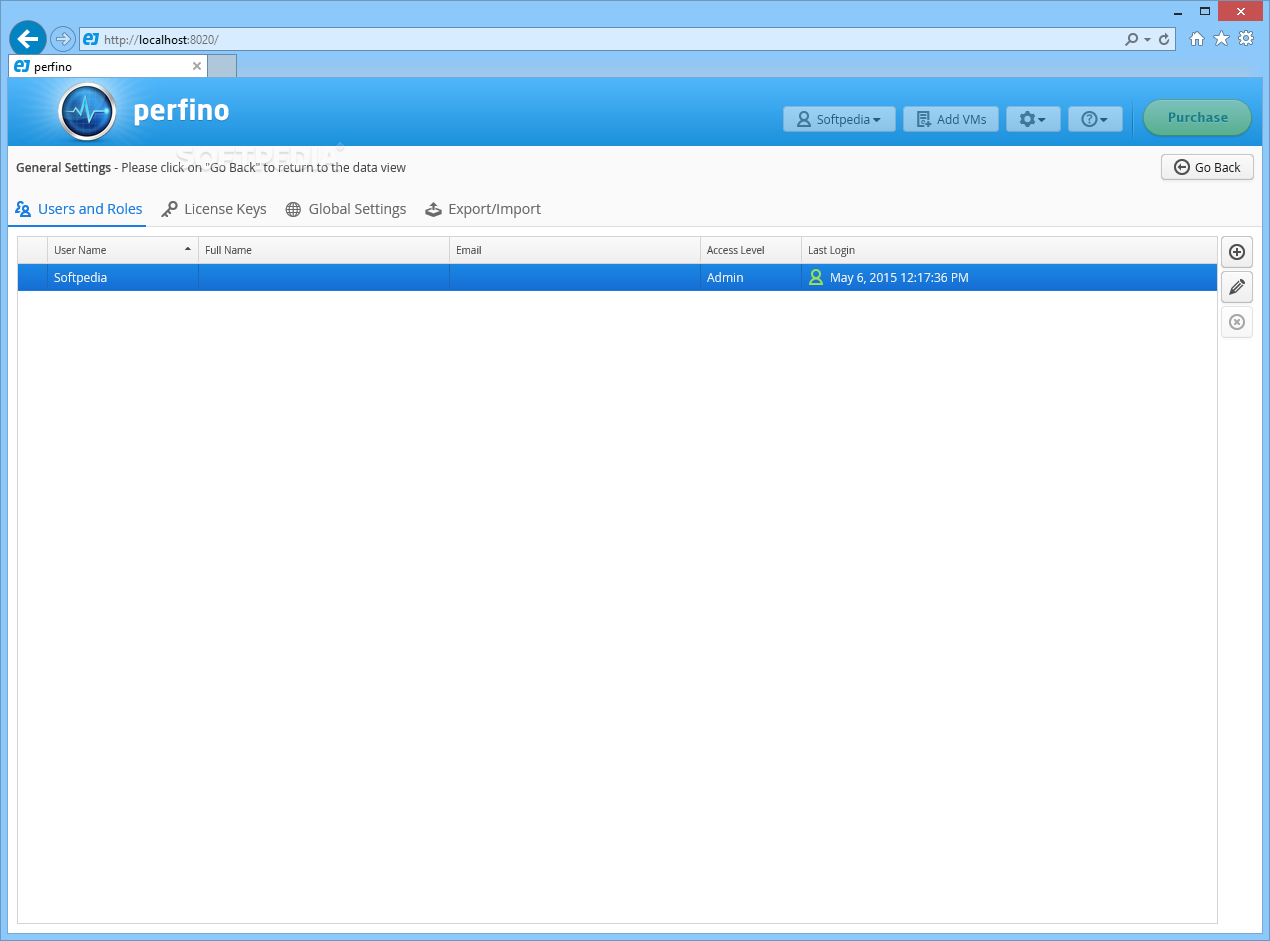1270x941 pixels.
Task: Click the green Purchase button
Action: [1197, 117]
